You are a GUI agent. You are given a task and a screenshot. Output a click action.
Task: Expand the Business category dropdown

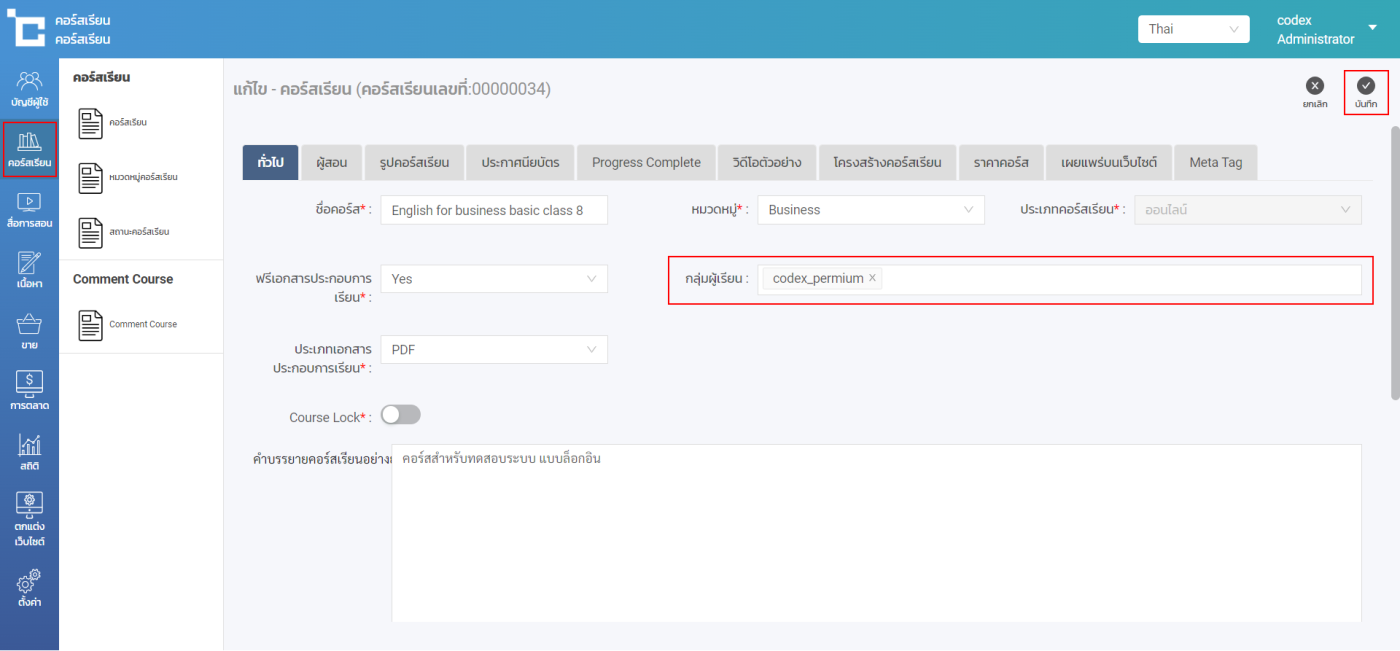[x=870, y=210]
